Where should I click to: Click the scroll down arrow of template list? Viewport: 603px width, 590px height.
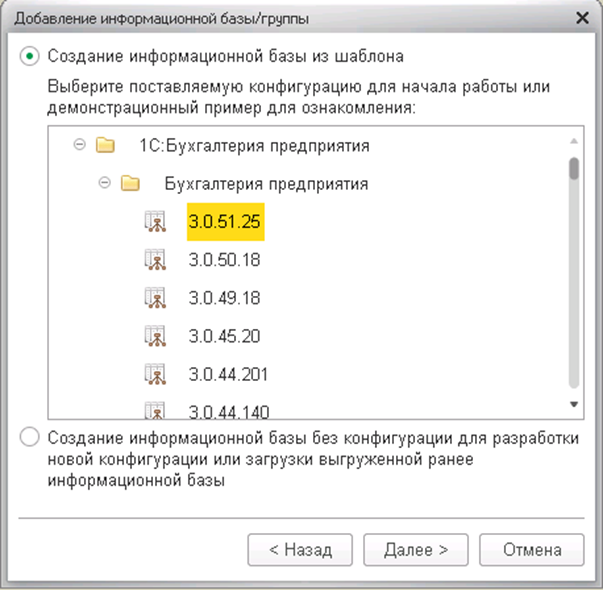click(x=574, y=404)
